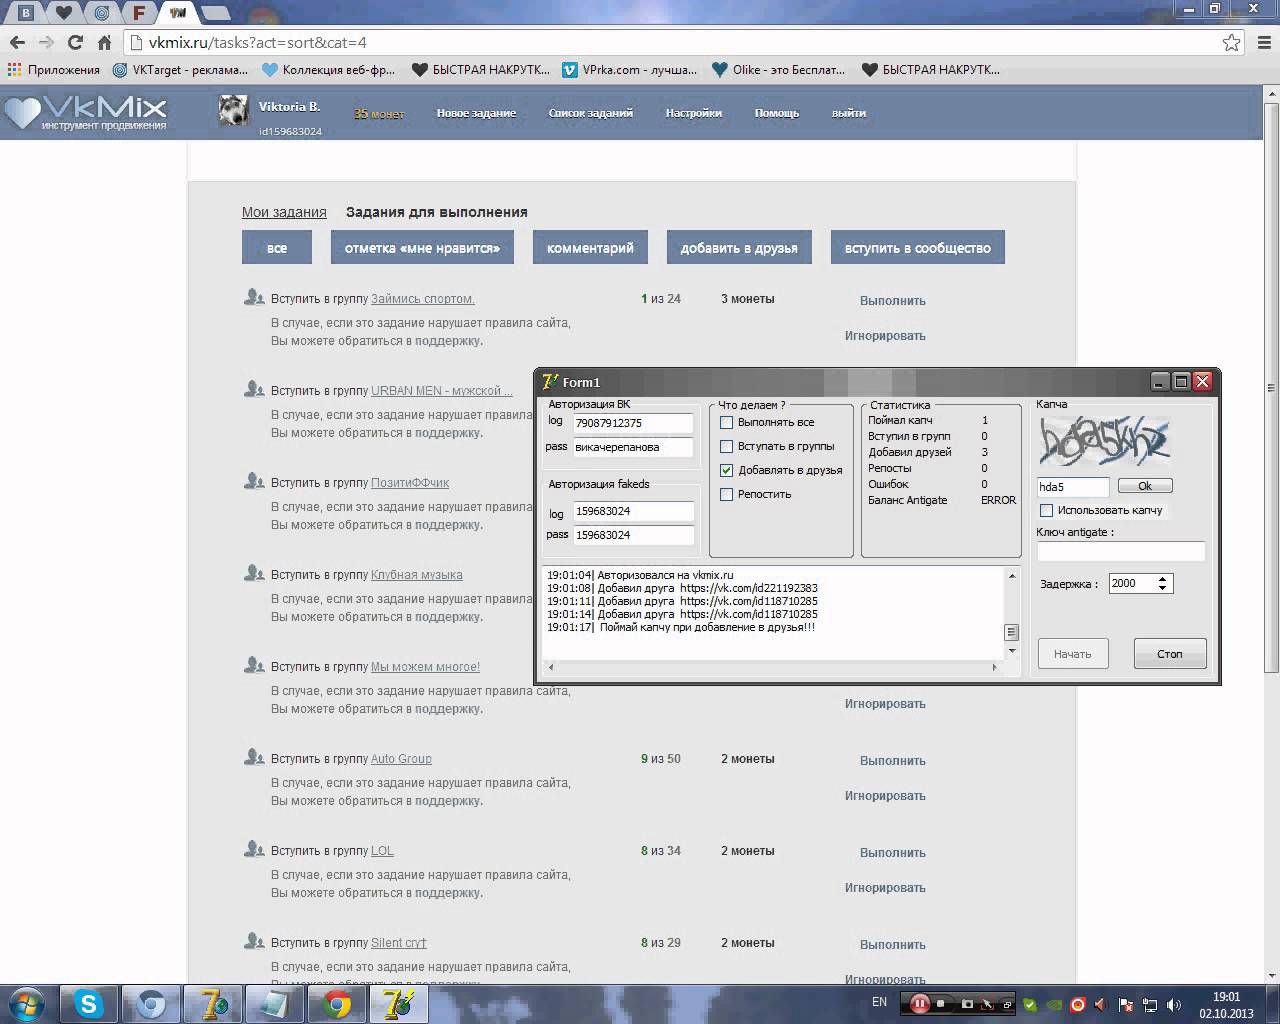Filter tasks by добавить в друзья

(739, 248)
